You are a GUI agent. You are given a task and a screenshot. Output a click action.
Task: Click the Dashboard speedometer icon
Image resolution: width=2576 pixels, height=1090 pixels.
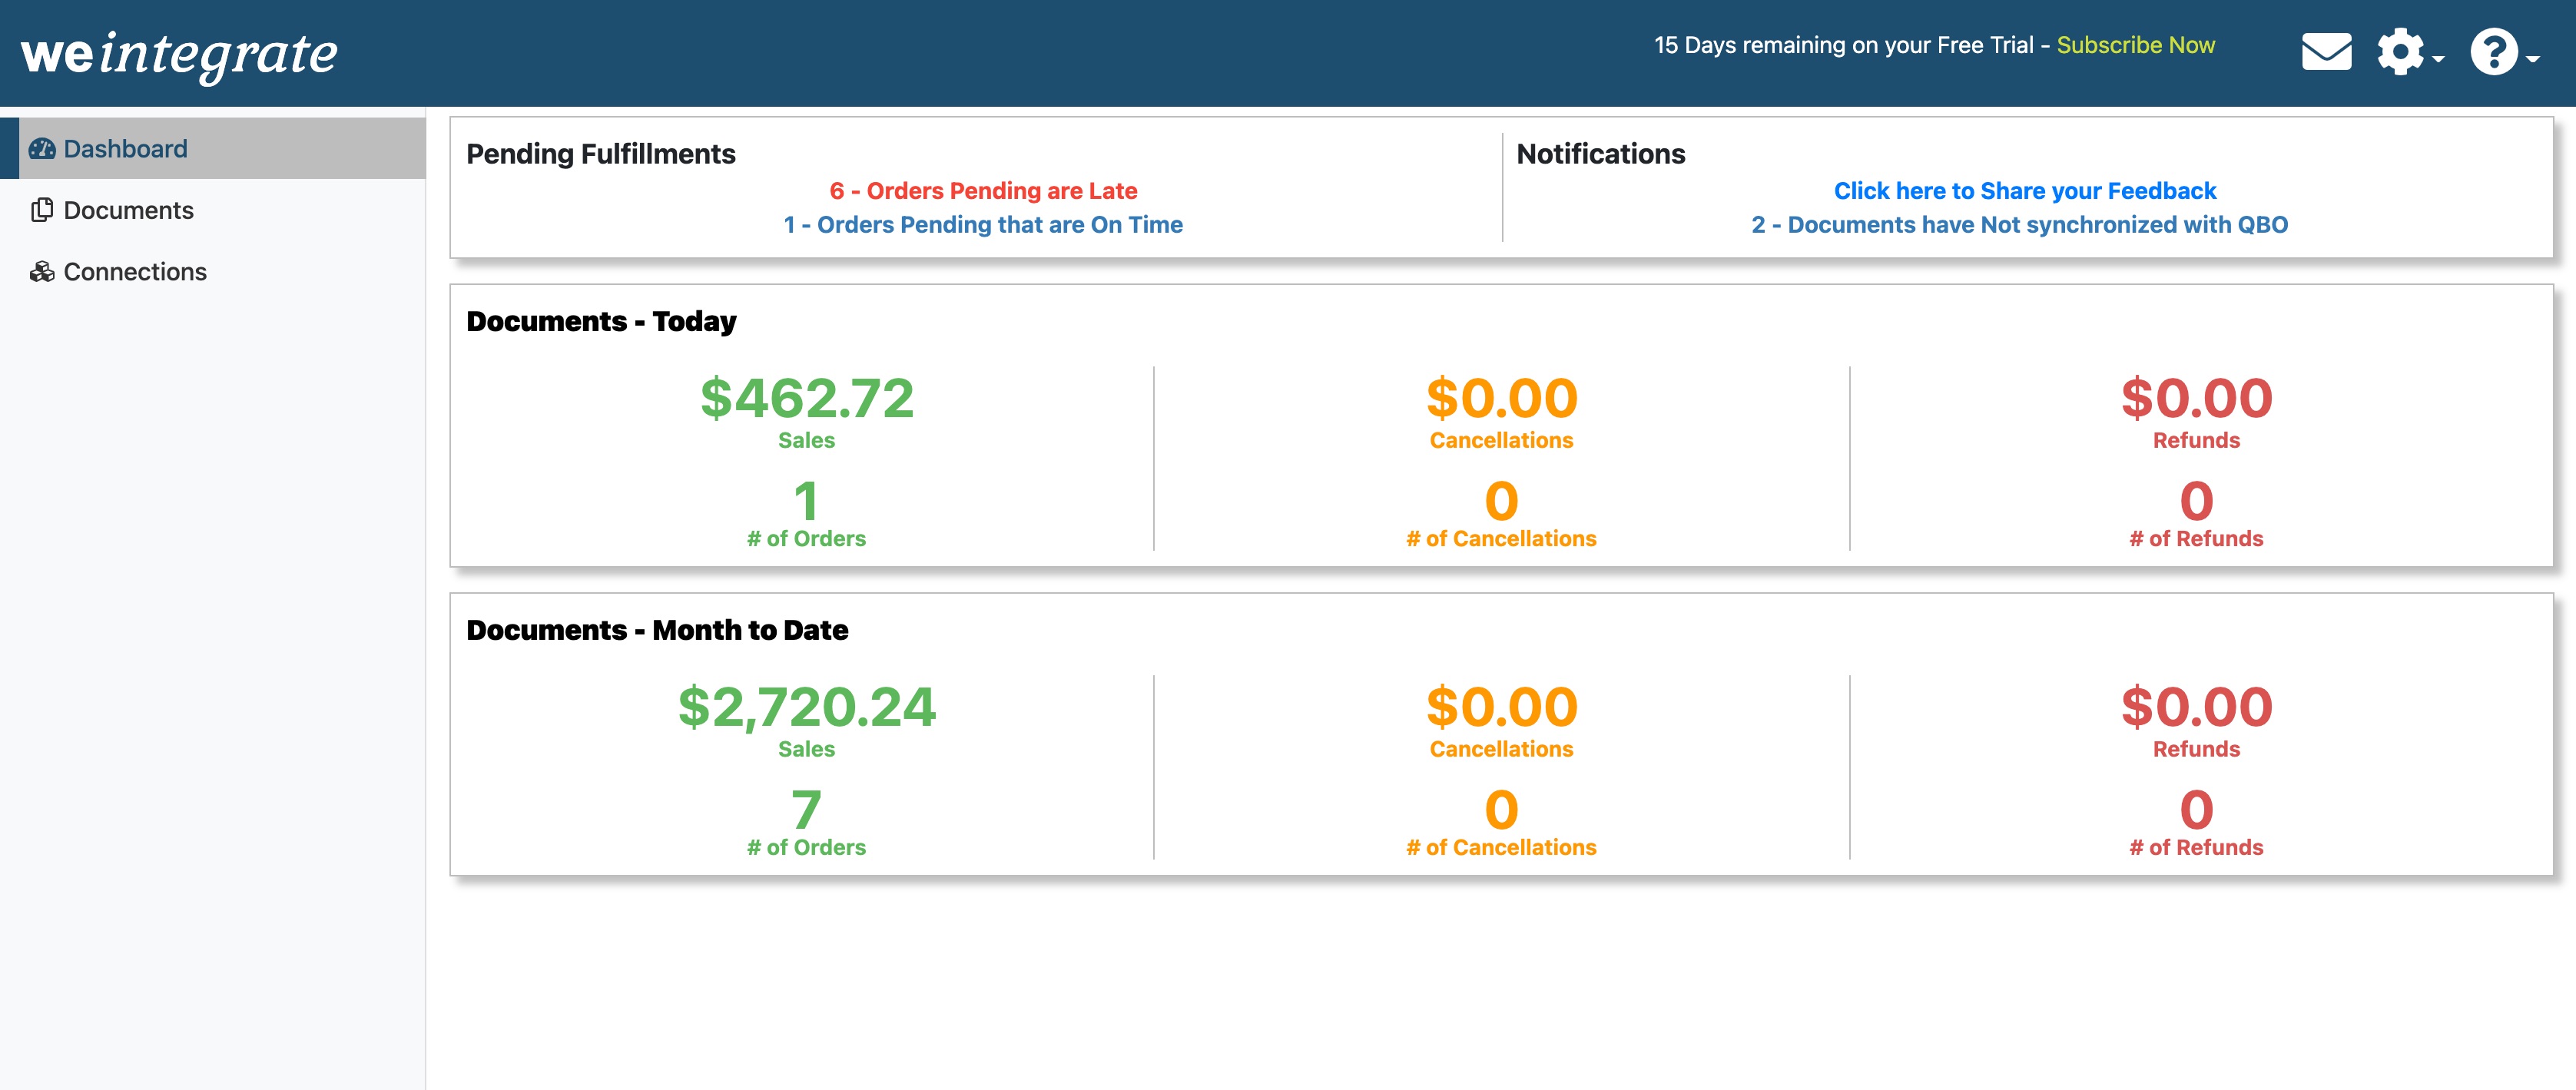pyautogui.click(x=44, y=148)
